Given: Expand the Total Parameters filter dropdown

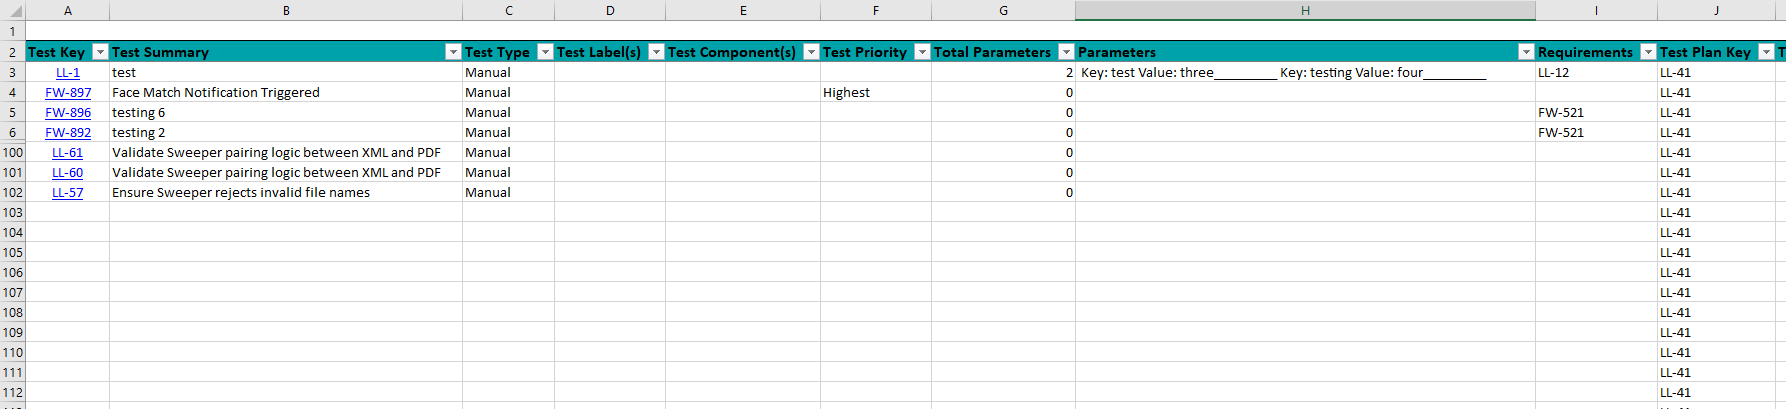Looking at the screenshot, I should coord(1066,52).
